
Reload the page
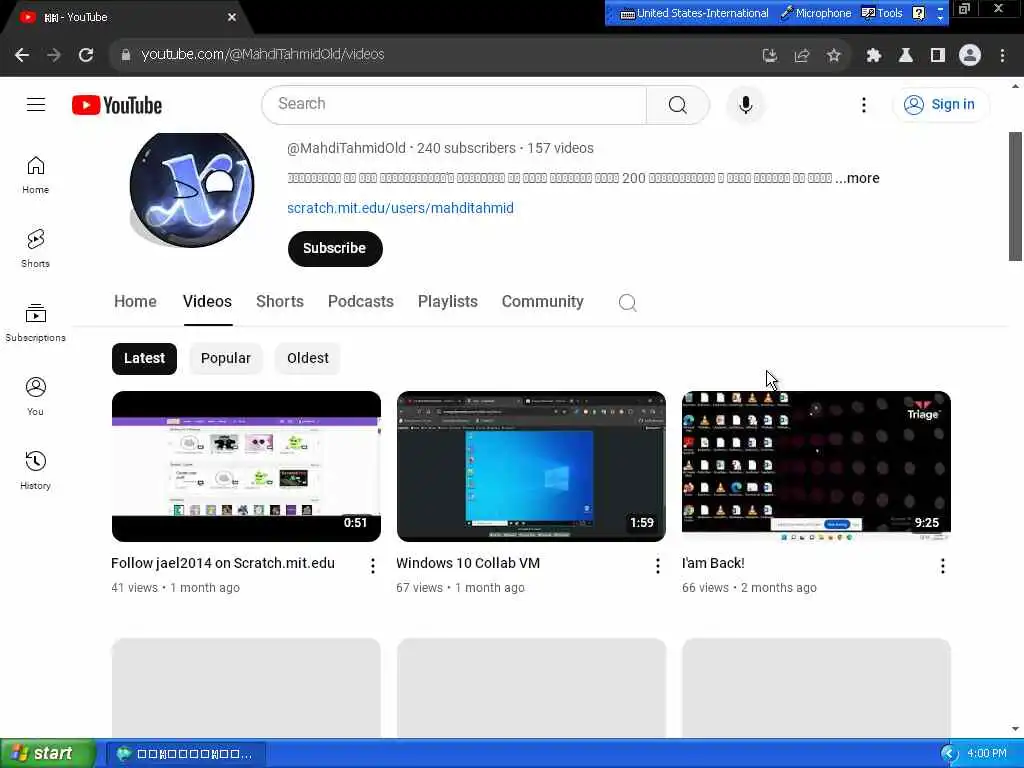(x=86, y=55)
